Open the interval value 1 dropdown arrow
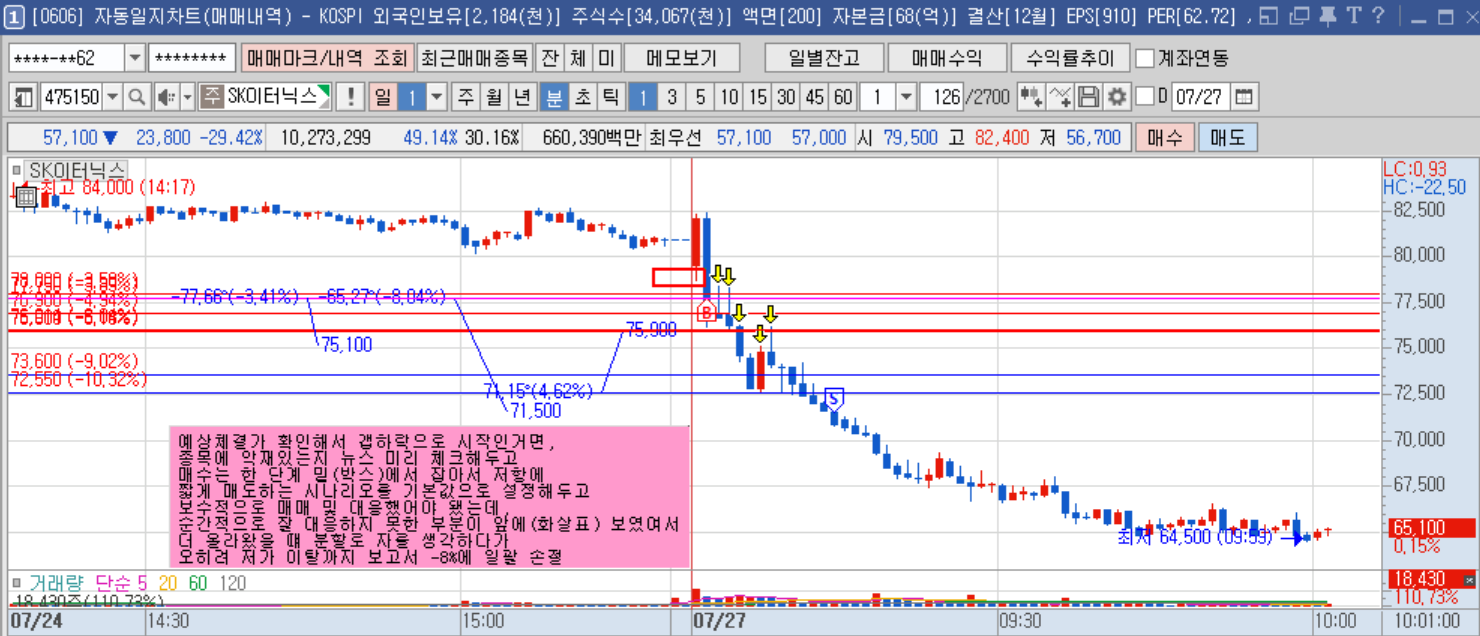The image size is (1480, 636). pyautogui.click(x=906, y=97)
